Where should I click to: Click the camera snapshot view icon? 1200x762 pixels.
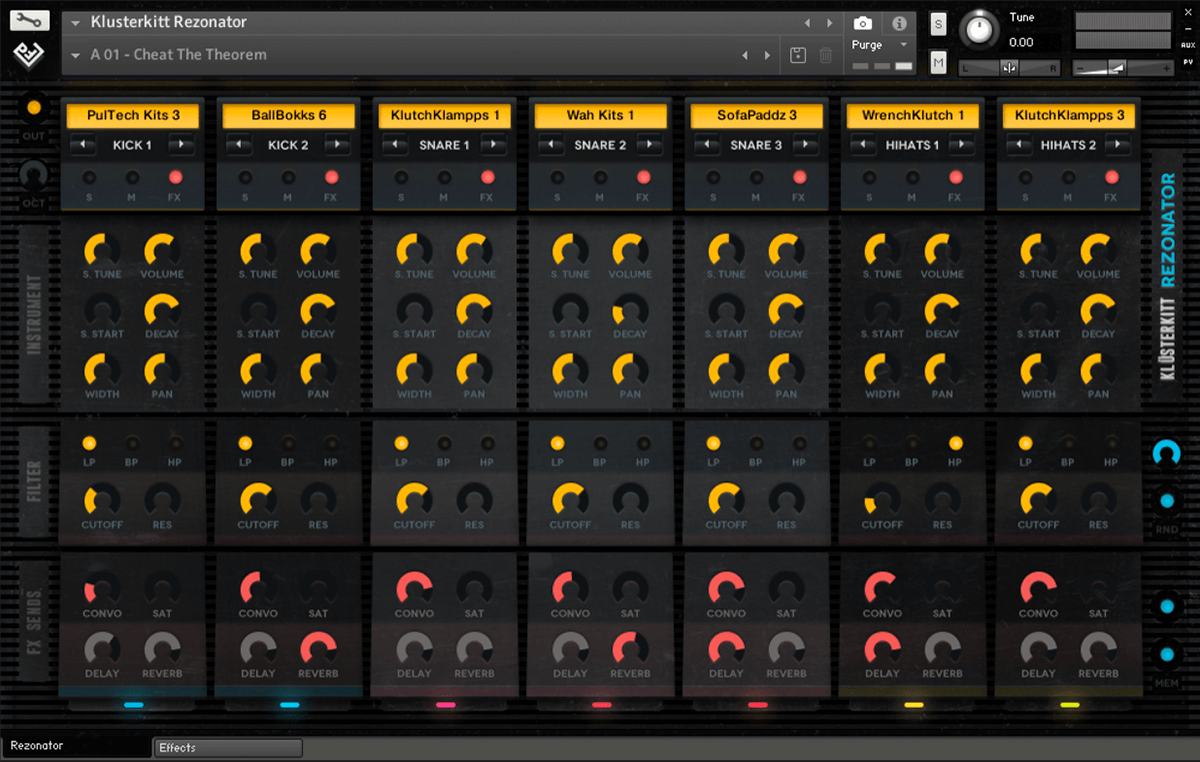[x=863, y=23]
